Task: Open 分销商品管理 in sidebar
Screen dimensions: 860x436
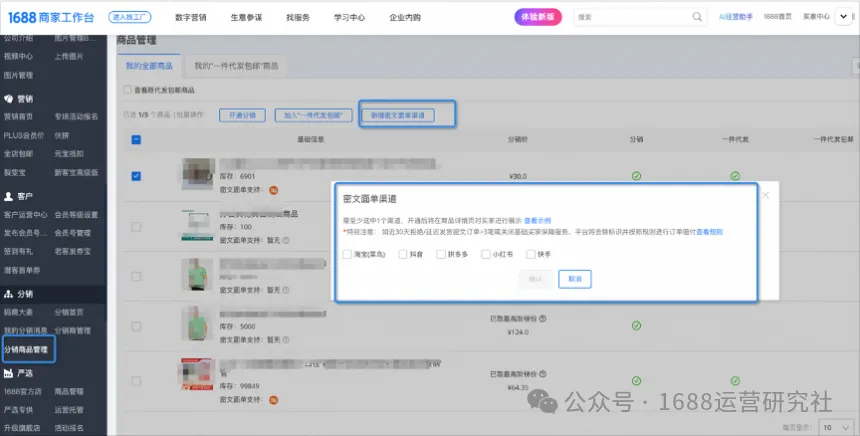Action: (26, 349)
